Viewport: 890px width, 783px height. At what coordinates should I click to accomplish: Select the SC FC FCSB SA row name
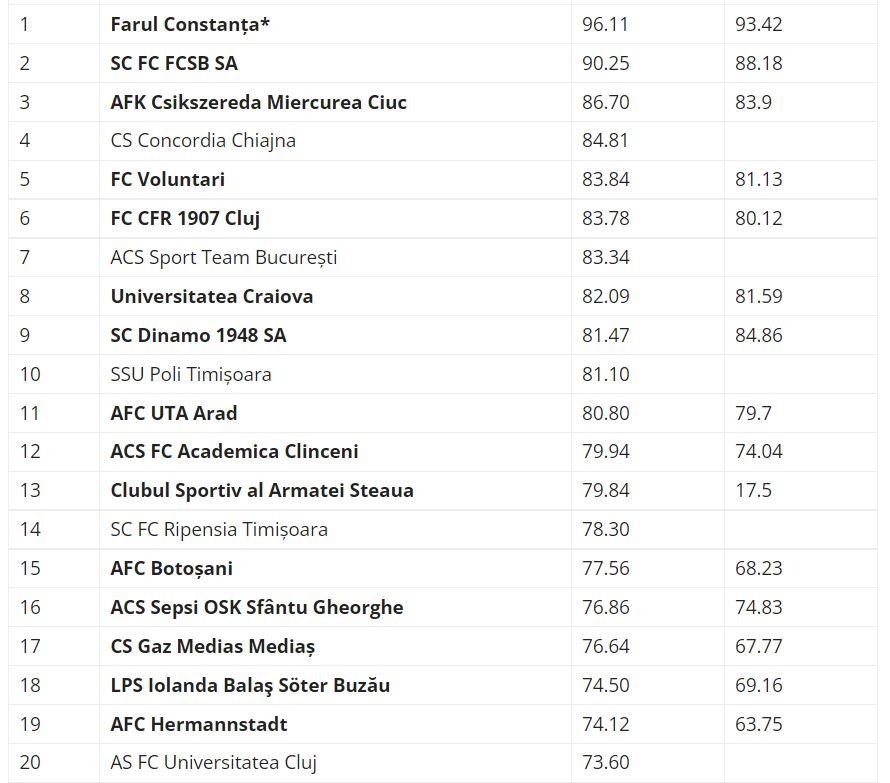point(174,63)
